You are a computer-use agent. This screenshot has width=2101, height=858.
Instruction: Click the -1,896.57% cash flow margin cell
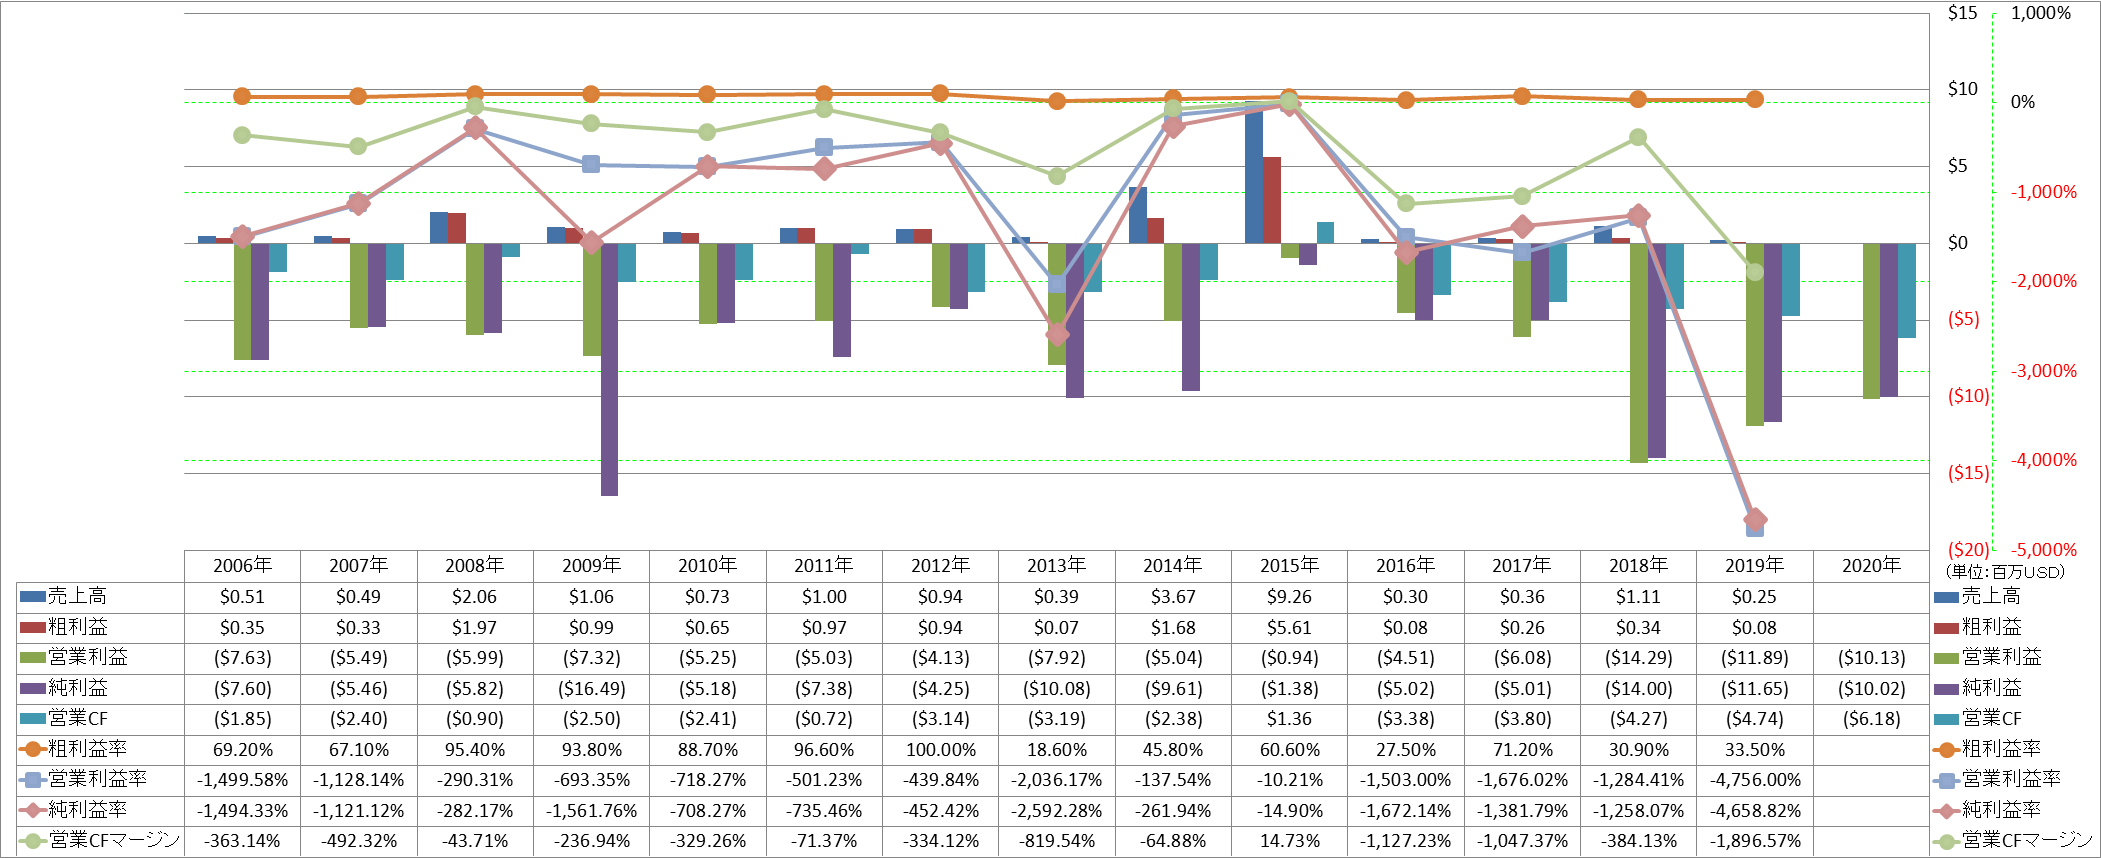click(1754, 841)
